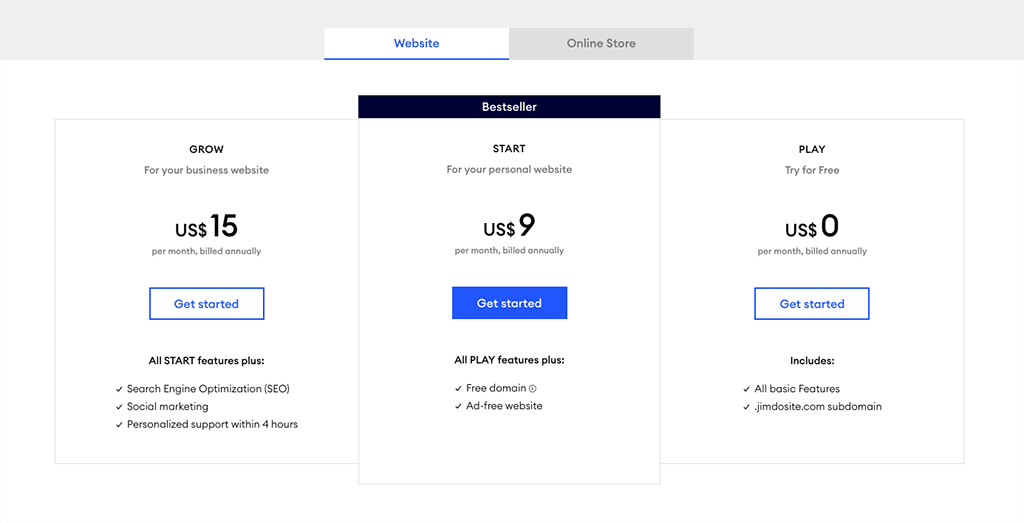Click 'All START features plus:' heading
Screen dimensions: 1024x523
tap(206, 360)
